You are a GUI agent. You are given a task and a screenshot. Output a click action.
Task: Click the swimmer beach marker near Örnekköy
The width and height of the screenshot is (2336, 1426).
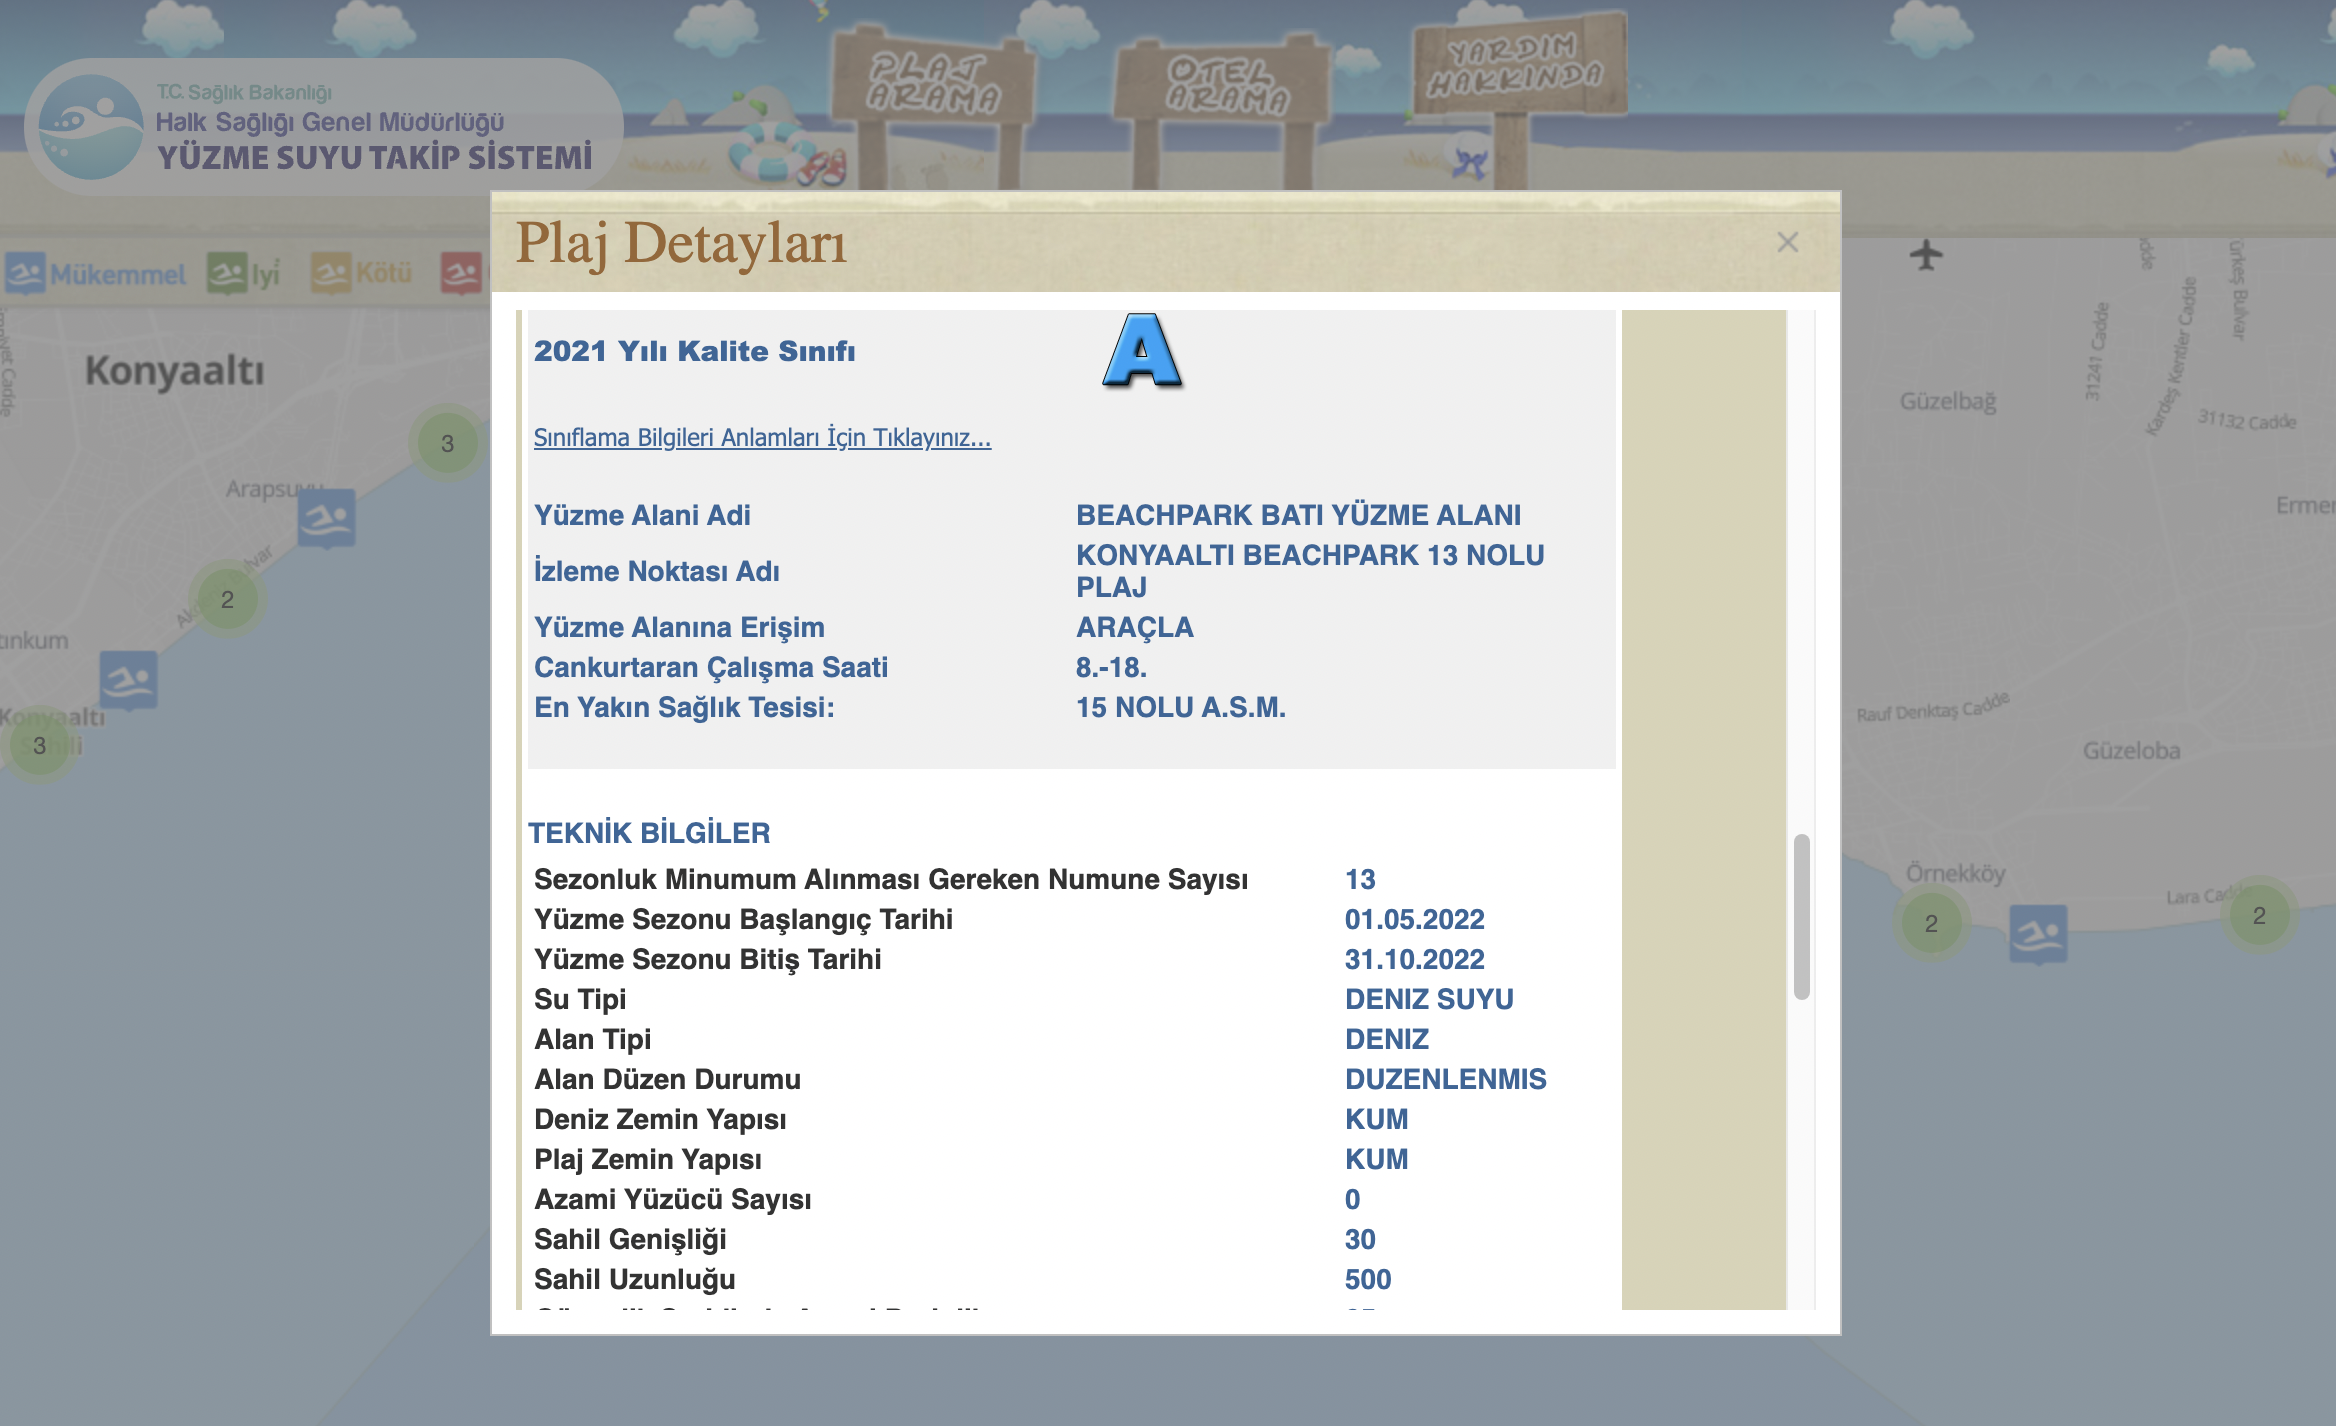2038,933
